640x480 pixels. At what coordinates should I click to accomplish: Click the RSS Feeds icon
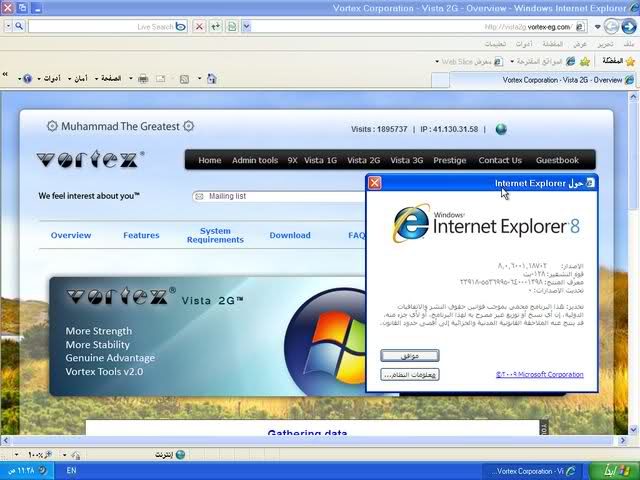coord(184,79)
